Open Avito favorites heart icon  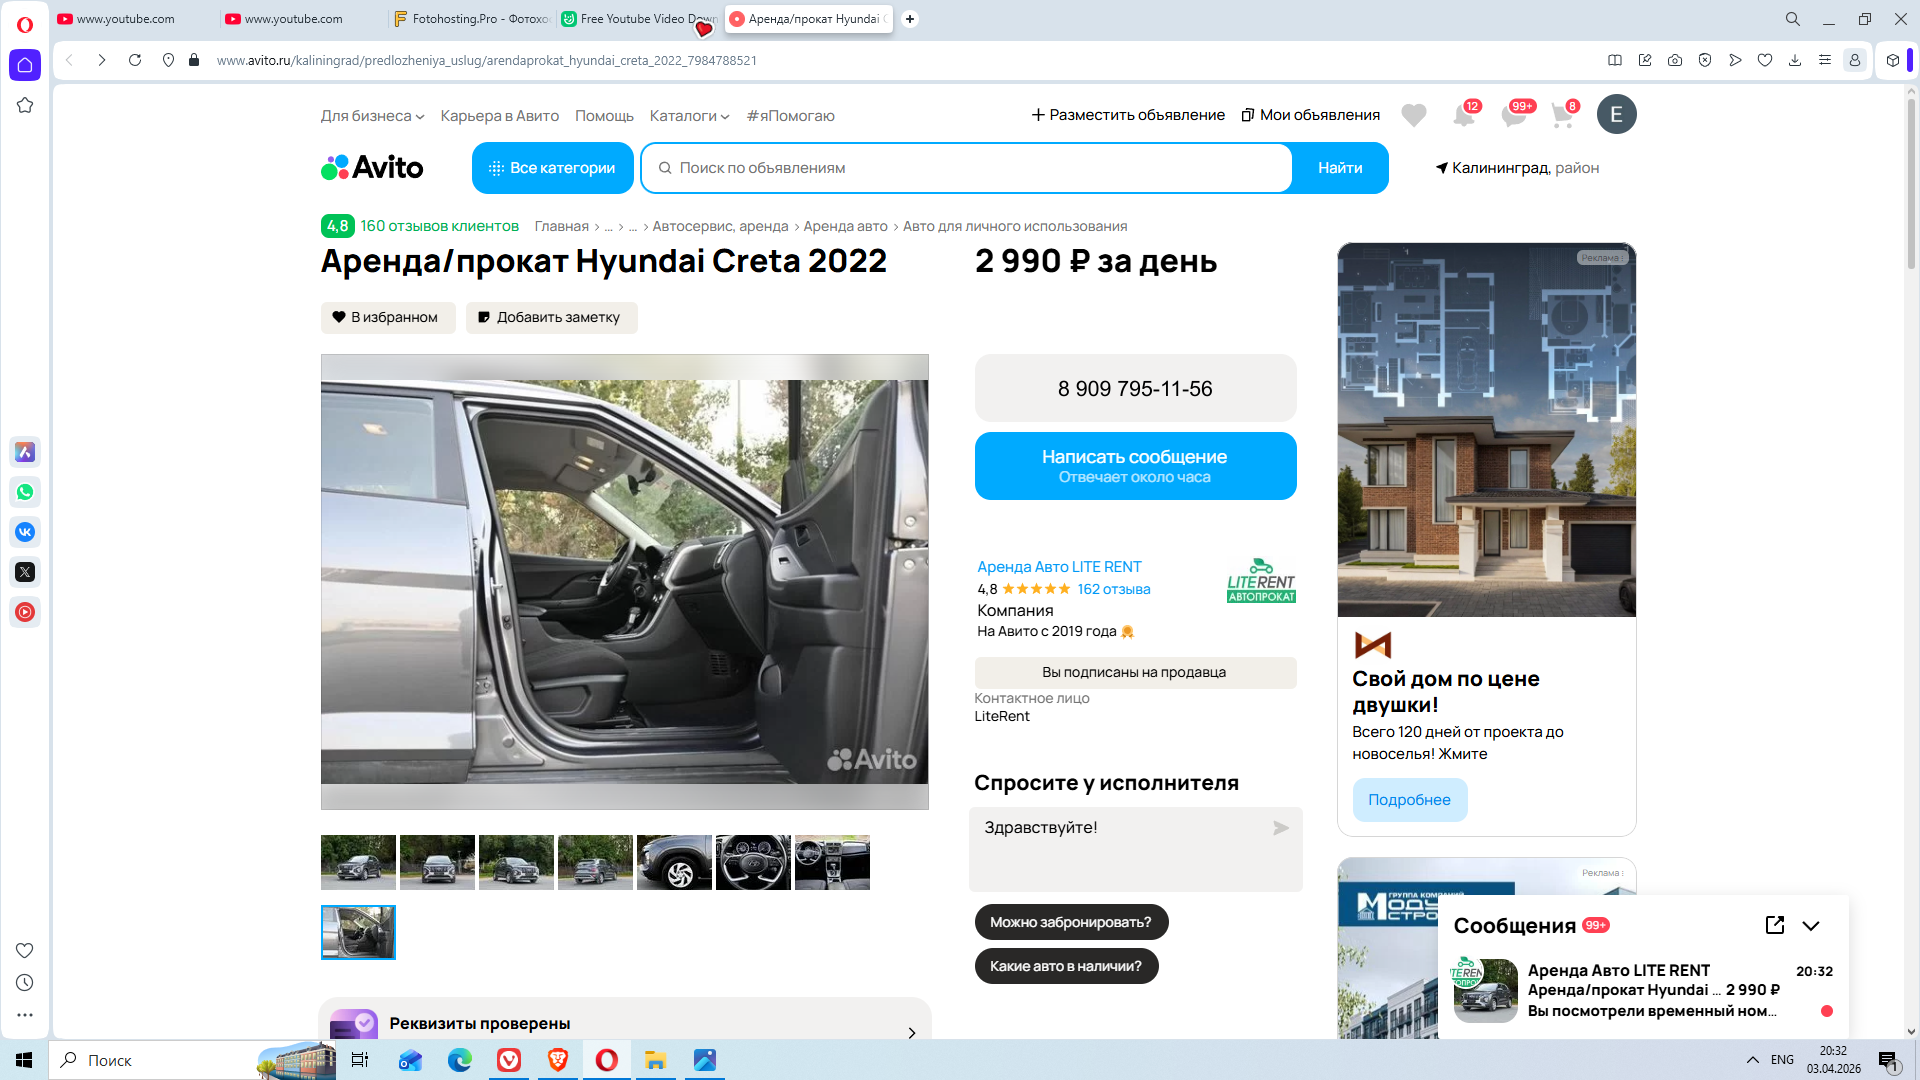pos(1413,116)
